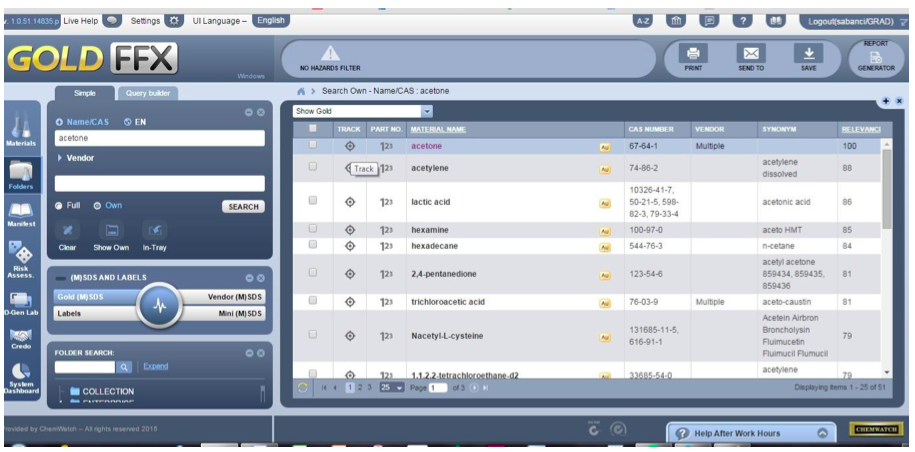Switch to the Query builder tab
Image resolution: width=915 pixels, height=452 pixels.
coord(148,93)
